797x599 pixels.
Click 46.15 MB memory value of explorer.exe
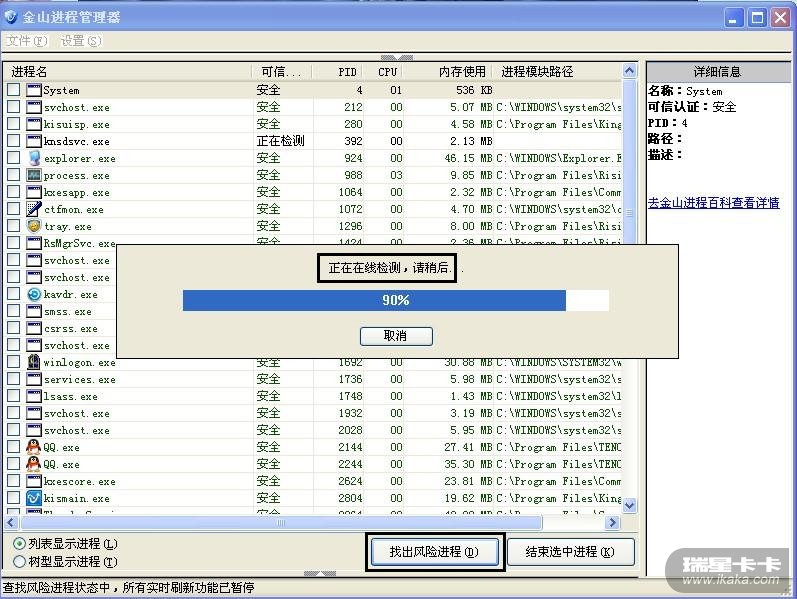click(x=468, y=158)
